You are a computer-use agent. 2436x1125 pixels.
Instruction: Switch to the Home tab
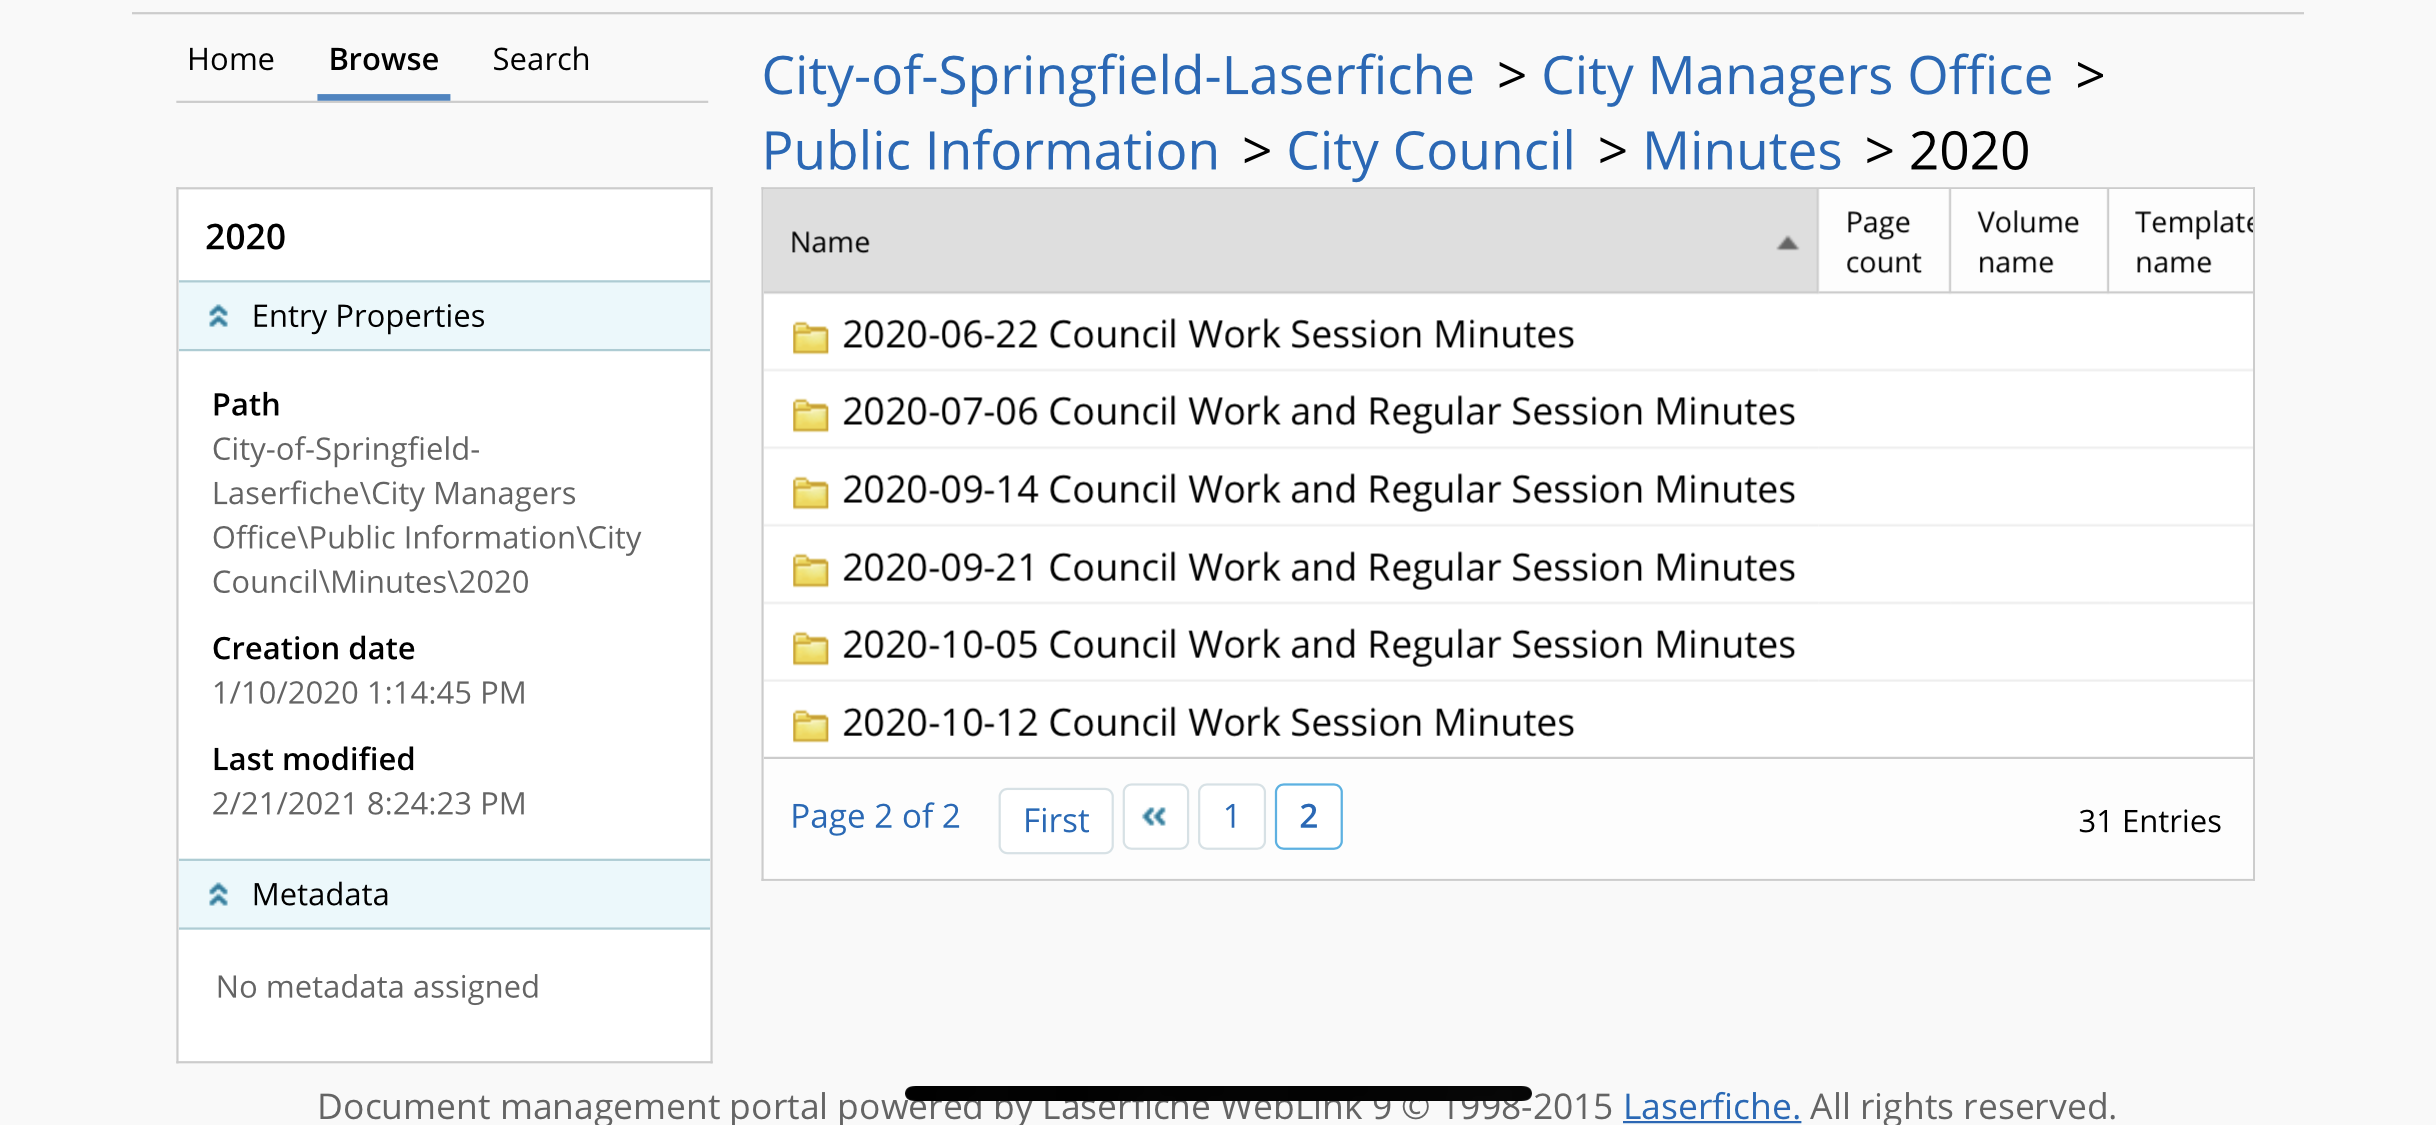(231, 60)
